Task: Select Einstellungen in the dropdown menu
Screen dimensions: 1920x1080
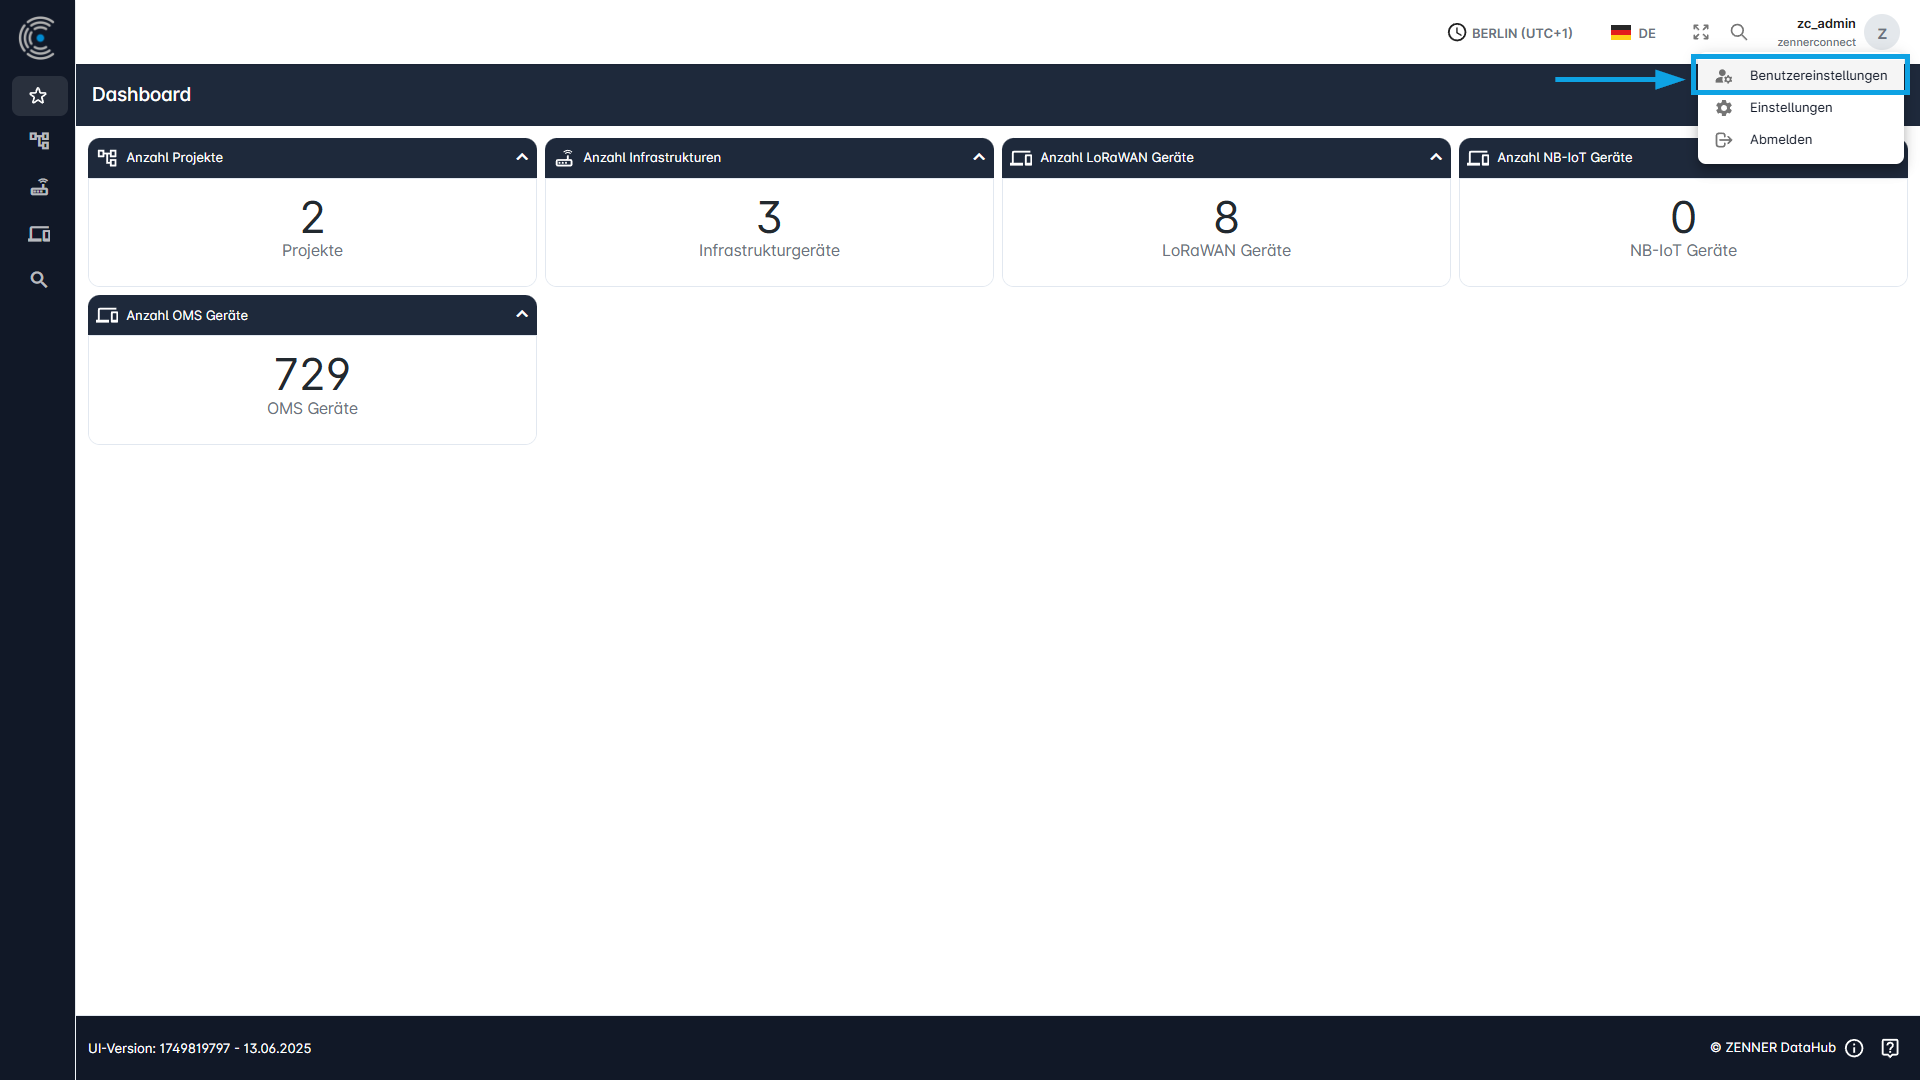Action: pyautogui.click(x=1790, y=107)
